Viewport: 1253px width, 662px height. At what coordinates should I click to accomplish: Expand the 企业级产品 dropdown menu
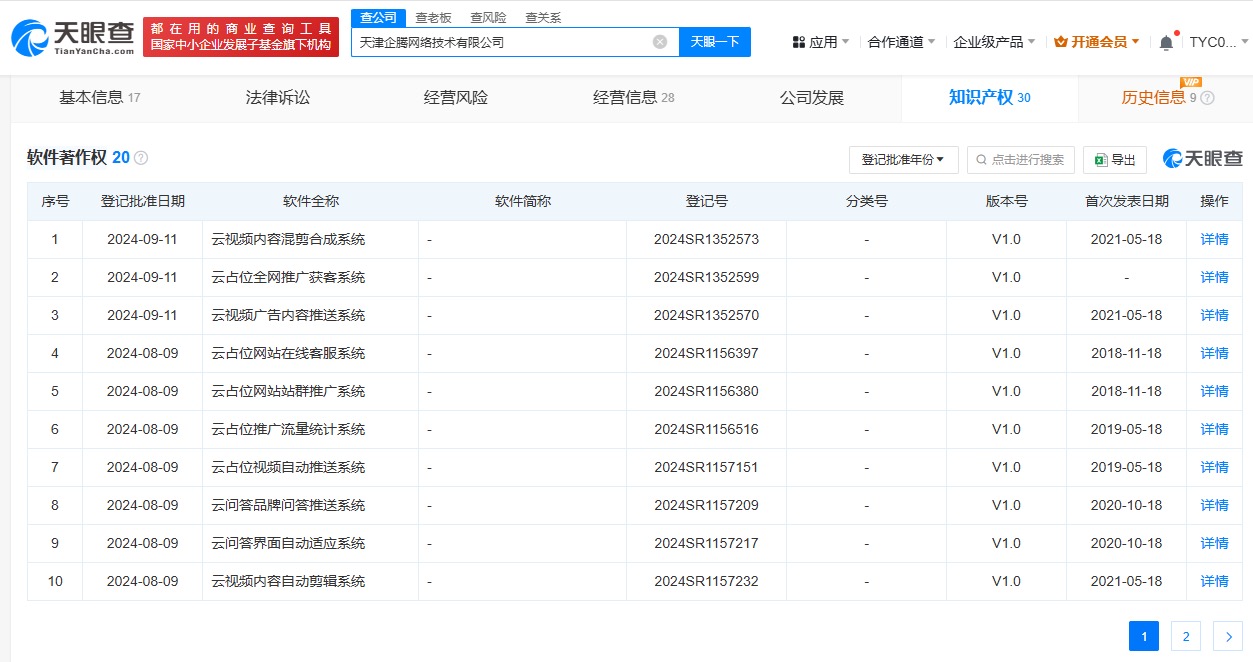pos(994,42)
